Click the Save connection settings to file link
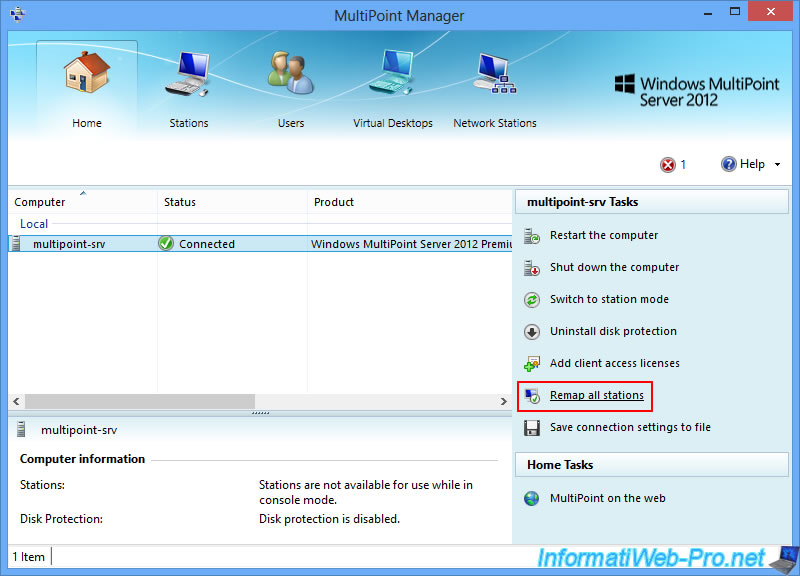This screenshot has height=576, width=800. point(630,428)
